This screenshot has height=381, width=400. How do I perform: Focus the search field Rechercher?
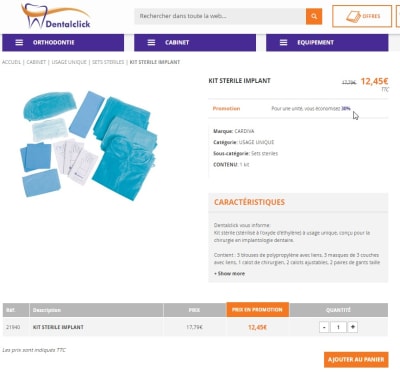point(220,16)
